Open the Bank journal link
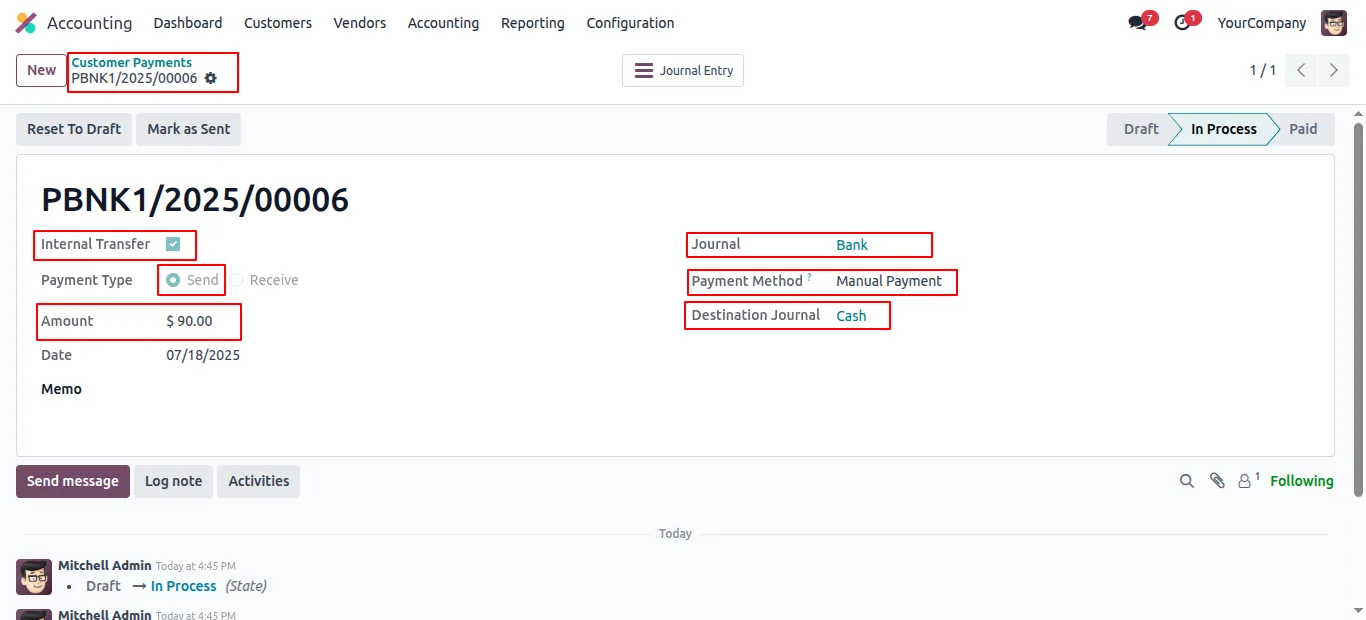1366x620 pixels. 852,245
